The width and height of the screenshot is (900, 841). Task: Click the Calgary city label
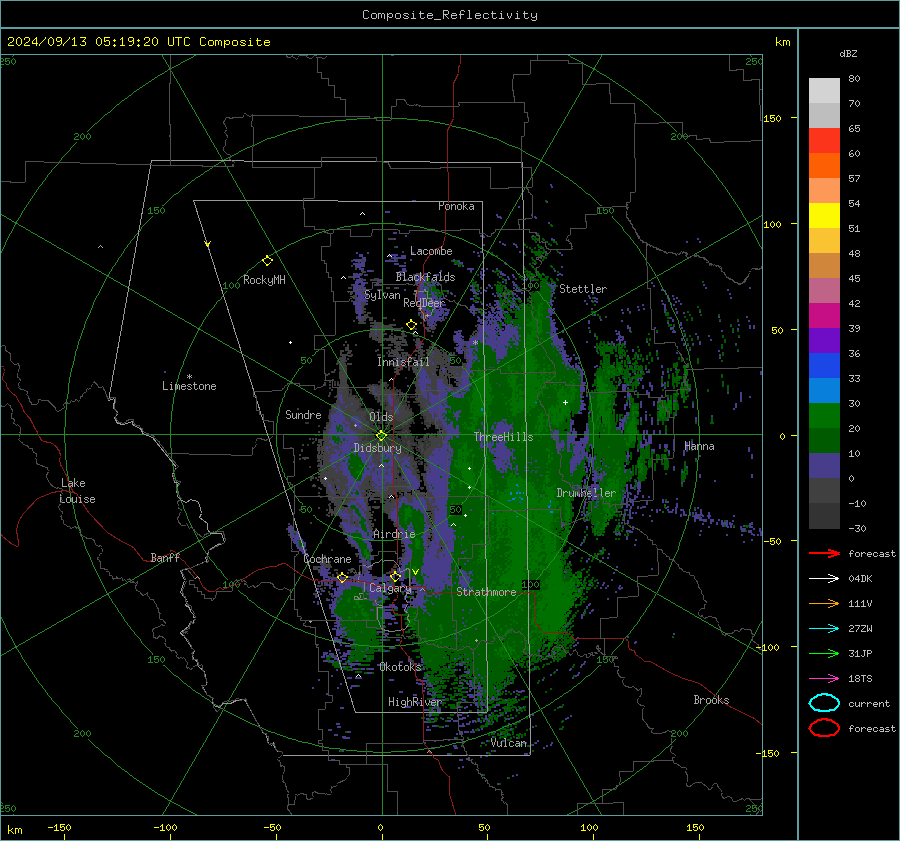tap(390, 588)
